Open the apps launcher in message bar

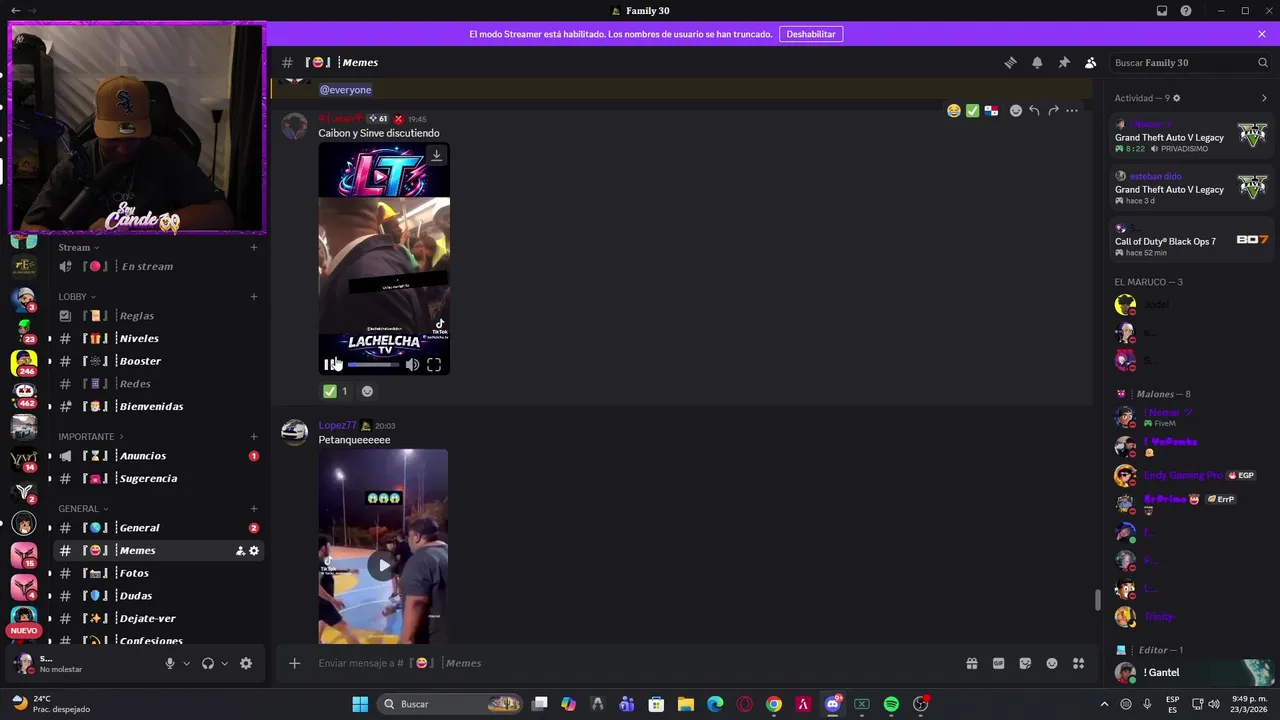(1079, 663)
